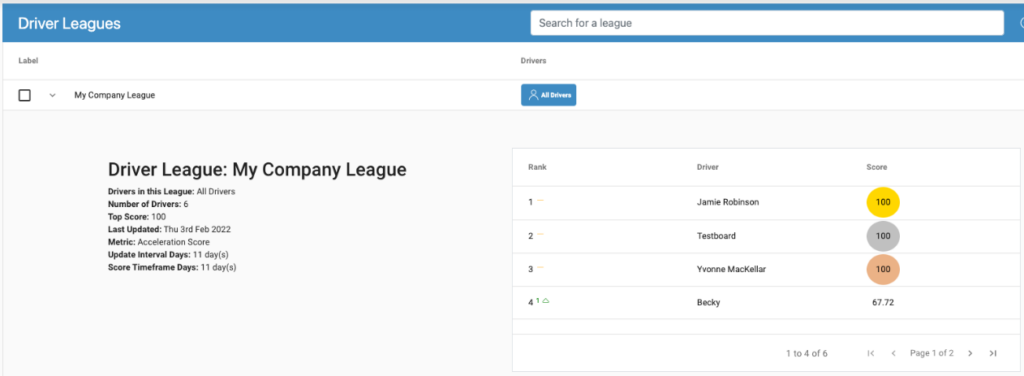Click the Driver column header
The image size is (1024, 376).
point(708,167)
